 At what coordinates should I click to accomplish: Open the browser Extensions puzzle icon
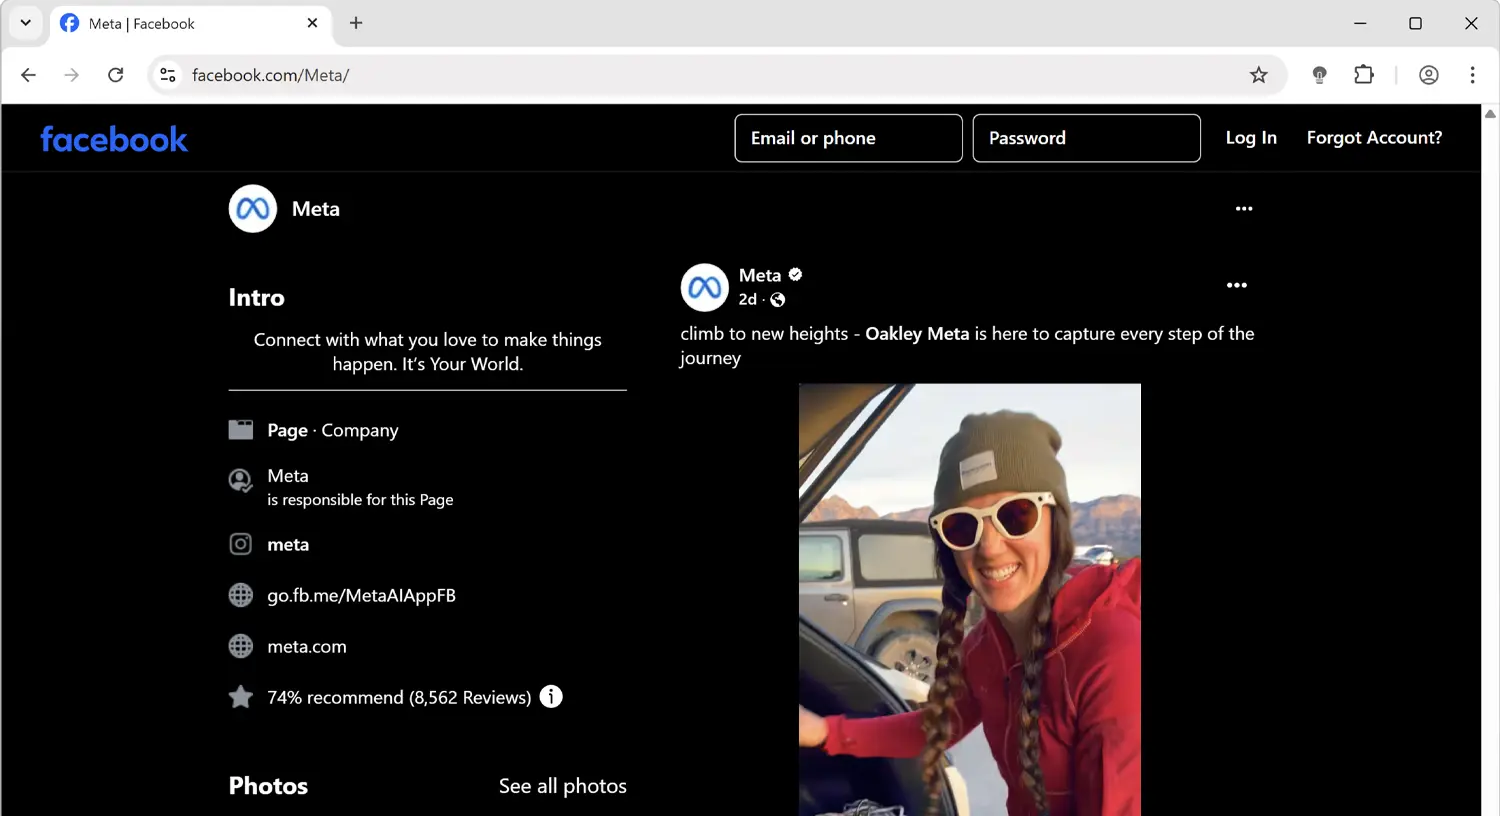click(x=1363, y=74)
